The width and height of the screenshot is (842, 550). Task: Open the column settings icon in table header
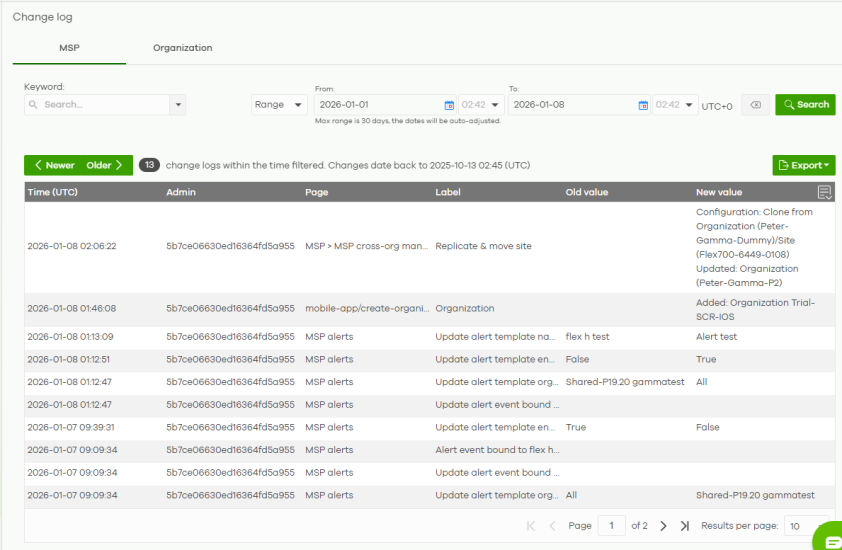825,192
